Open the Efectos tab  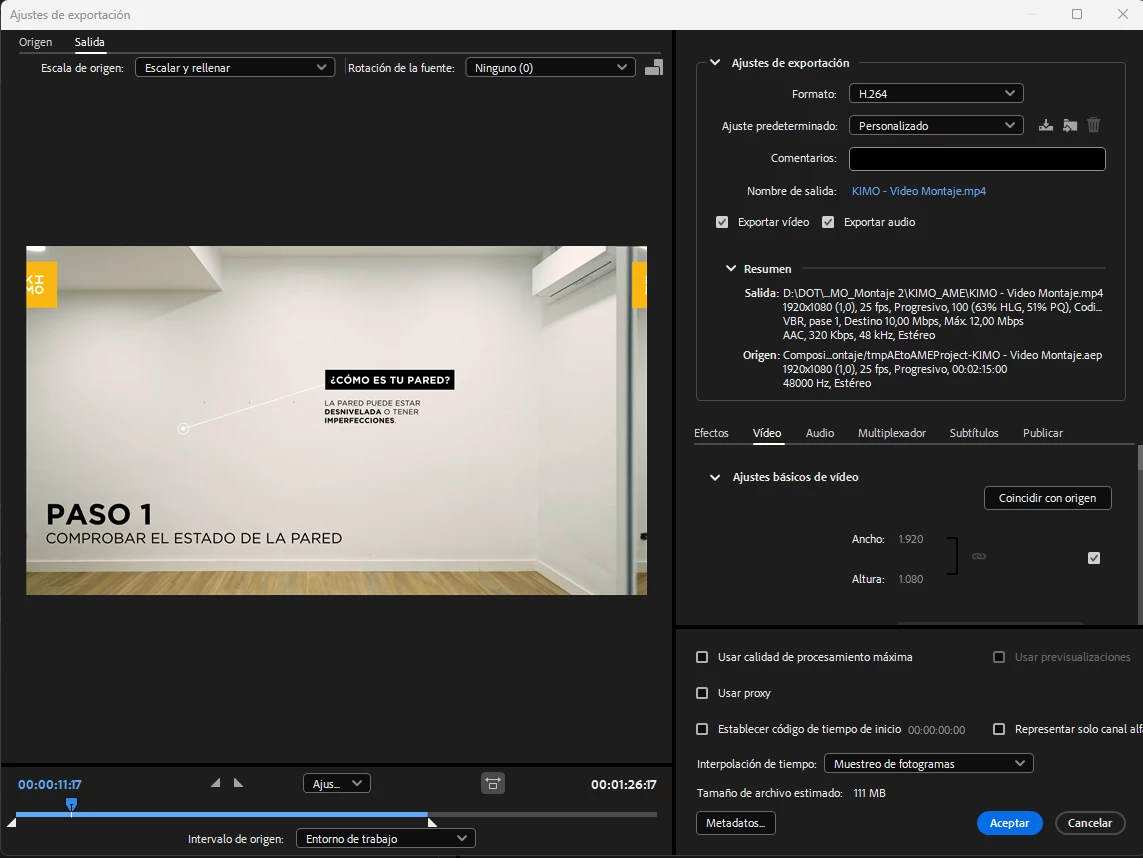tap(711, 433)
